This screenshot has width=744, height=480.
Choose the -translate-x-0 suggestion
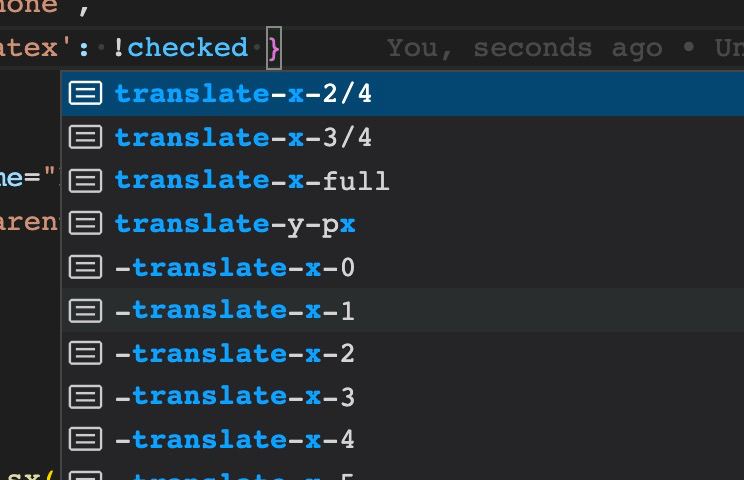click(235, 268)
